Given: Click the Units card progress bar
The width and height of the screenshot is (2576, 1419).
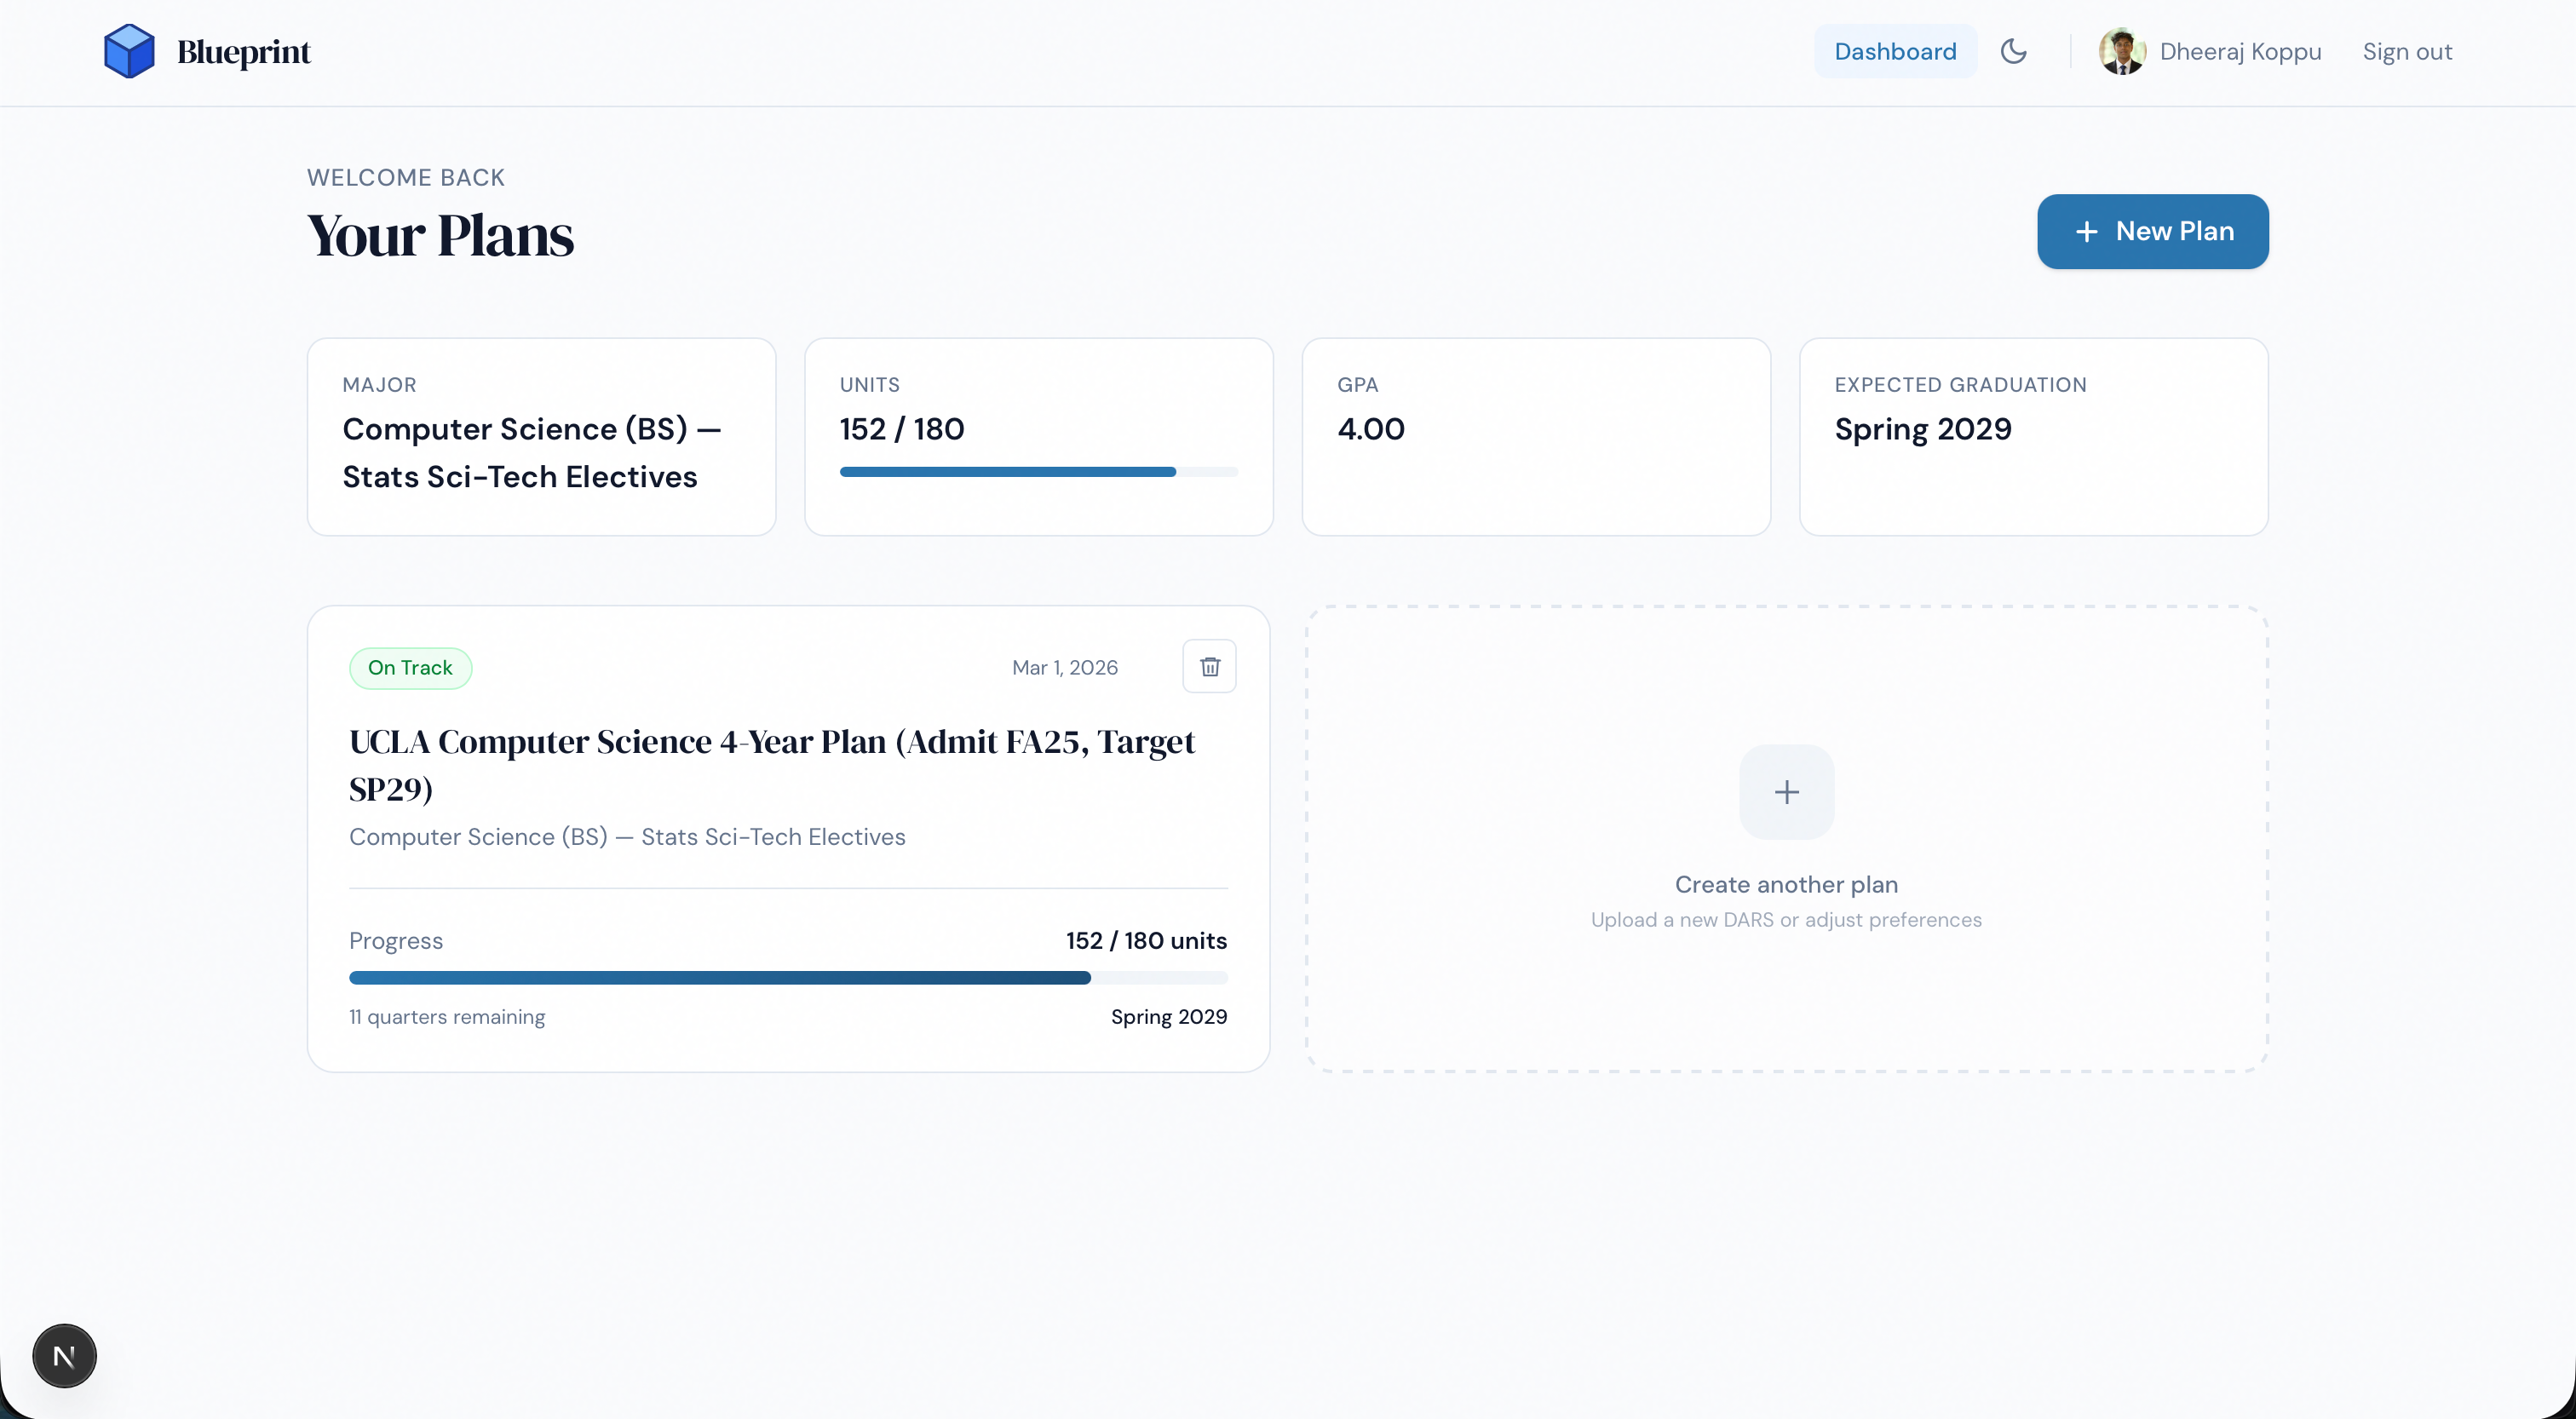Looking at the screenshot, I should coord(1038,472).
